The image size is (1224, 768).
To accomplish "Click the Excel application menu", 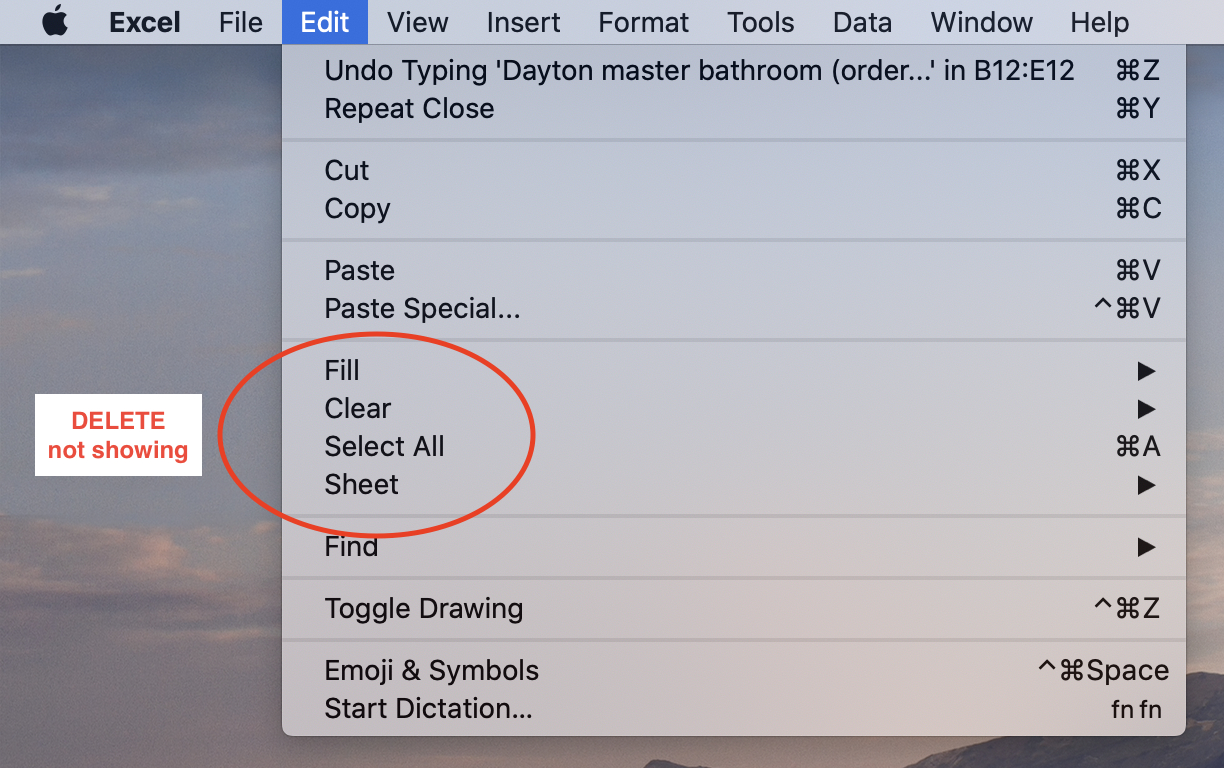I will [x=144, y=22].
